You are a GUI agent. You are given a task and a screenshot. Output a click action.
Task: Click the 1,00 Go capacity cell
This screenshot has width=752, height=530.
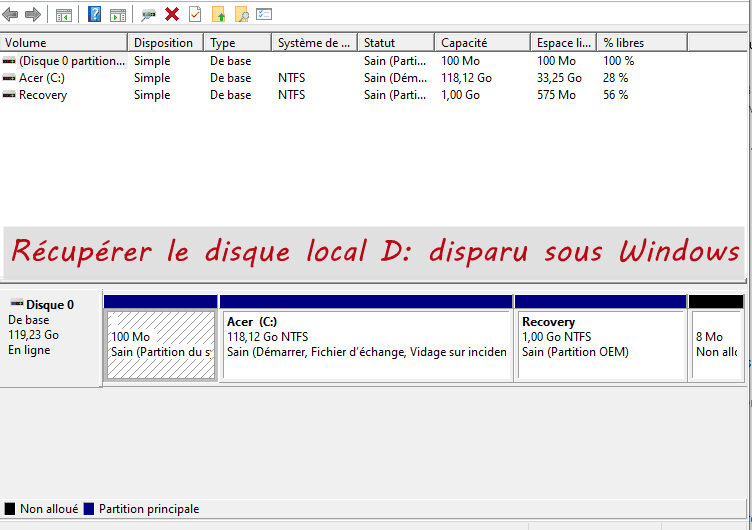460,95
